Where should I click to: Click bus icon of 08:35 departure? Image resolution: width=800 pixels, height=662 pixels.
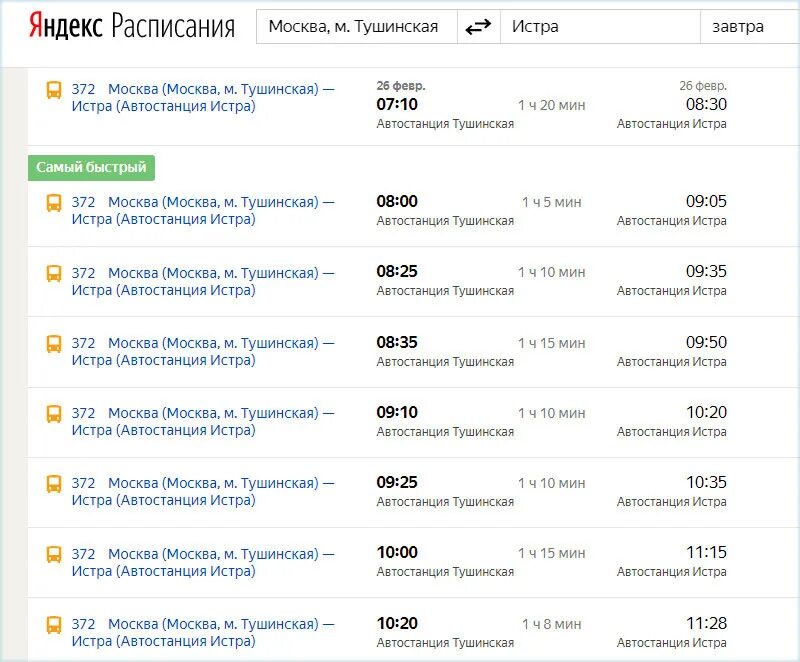point(54,344)
